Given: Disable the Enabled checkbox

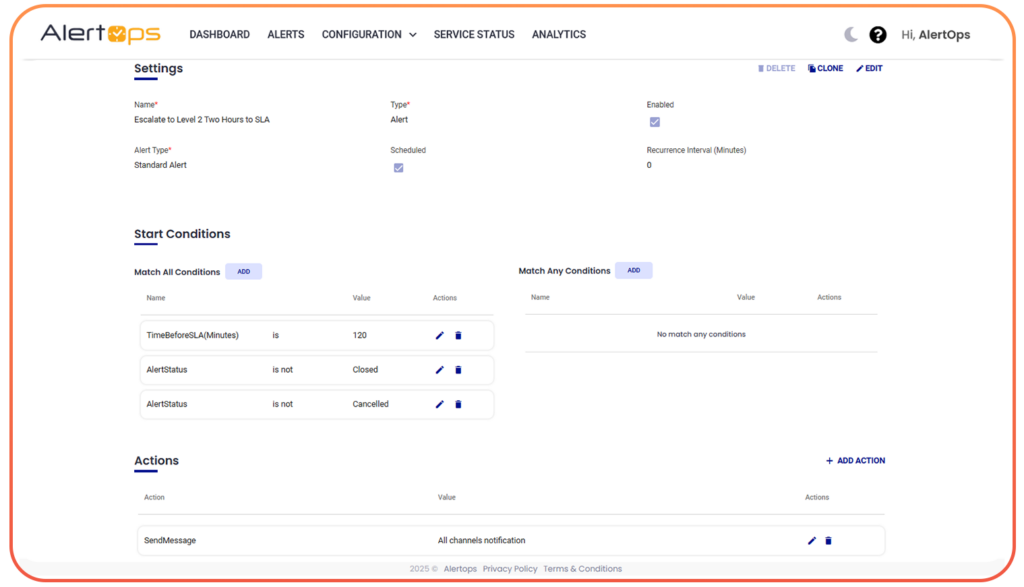Looking at the screenshot, I should (x=654, y=121).
